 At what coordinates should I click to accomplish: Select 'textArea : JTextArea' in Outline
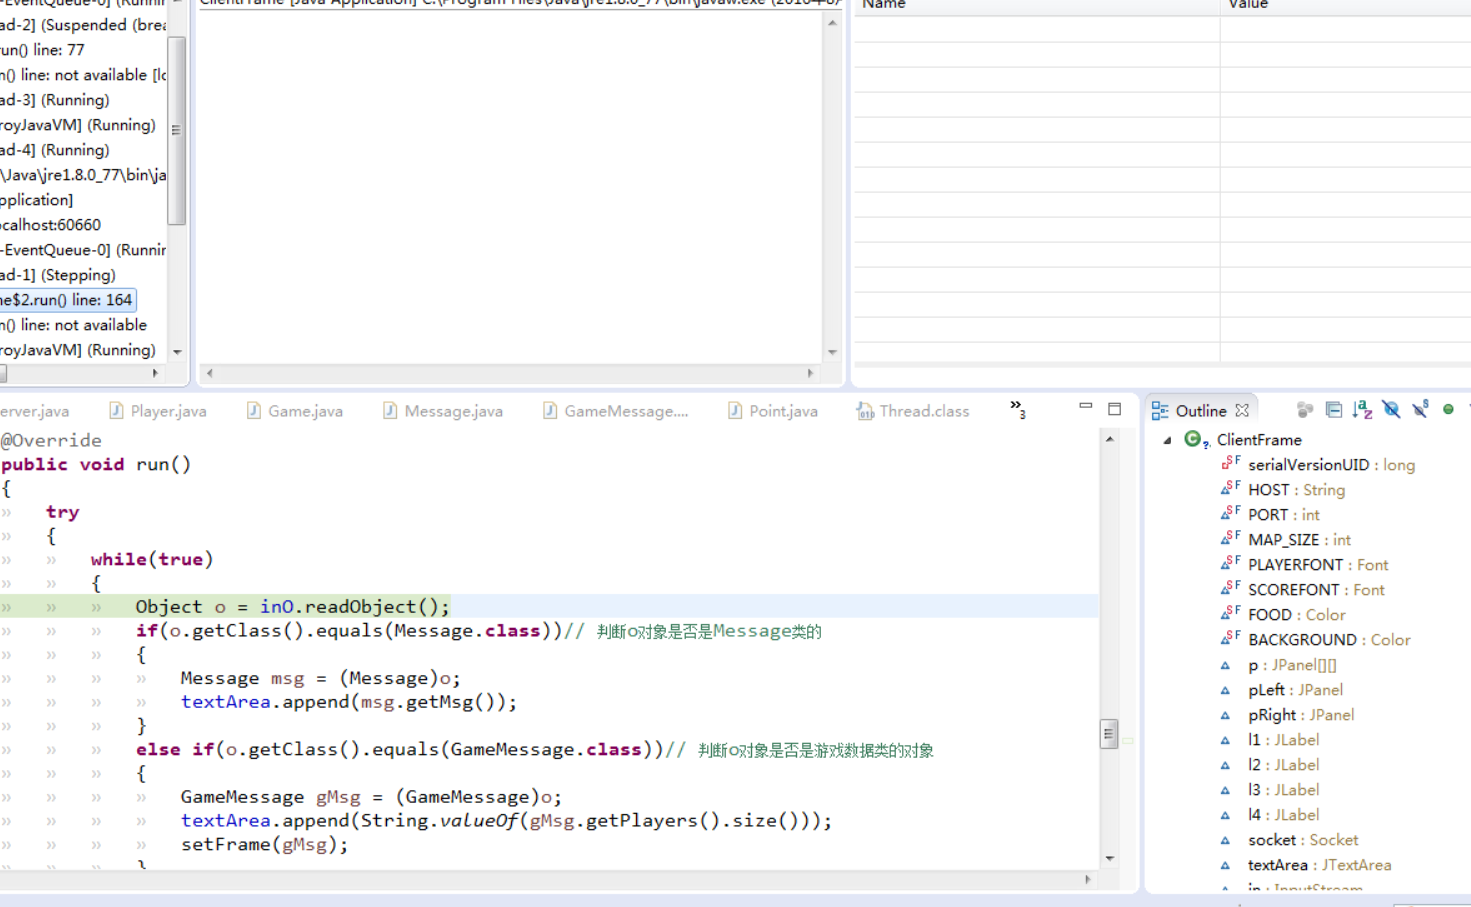coord(1319,865)
